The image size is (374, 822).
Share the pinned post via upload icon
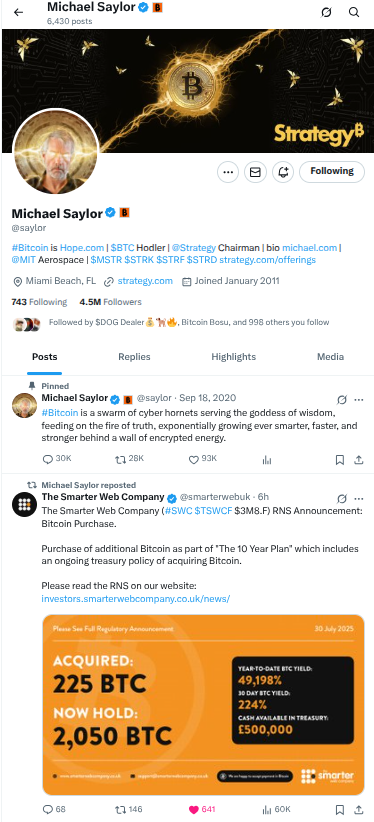[x=359, y=460]
